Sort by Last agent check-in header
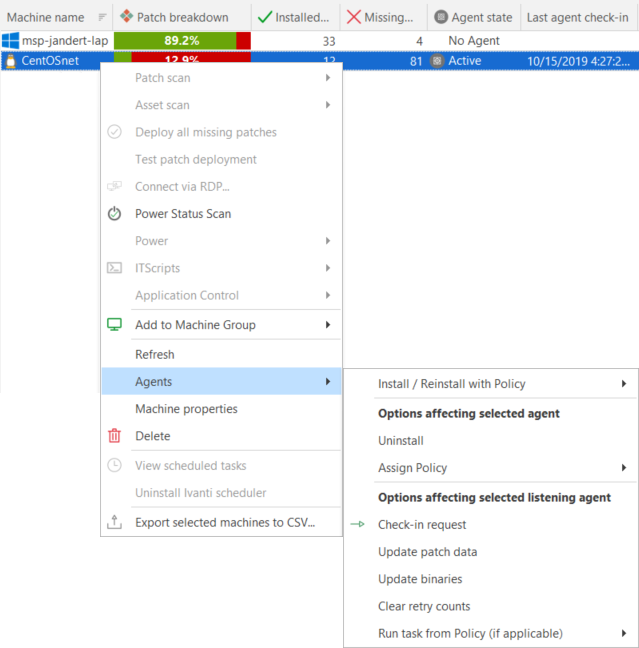639x648 pixels. [x=578, y=17]
